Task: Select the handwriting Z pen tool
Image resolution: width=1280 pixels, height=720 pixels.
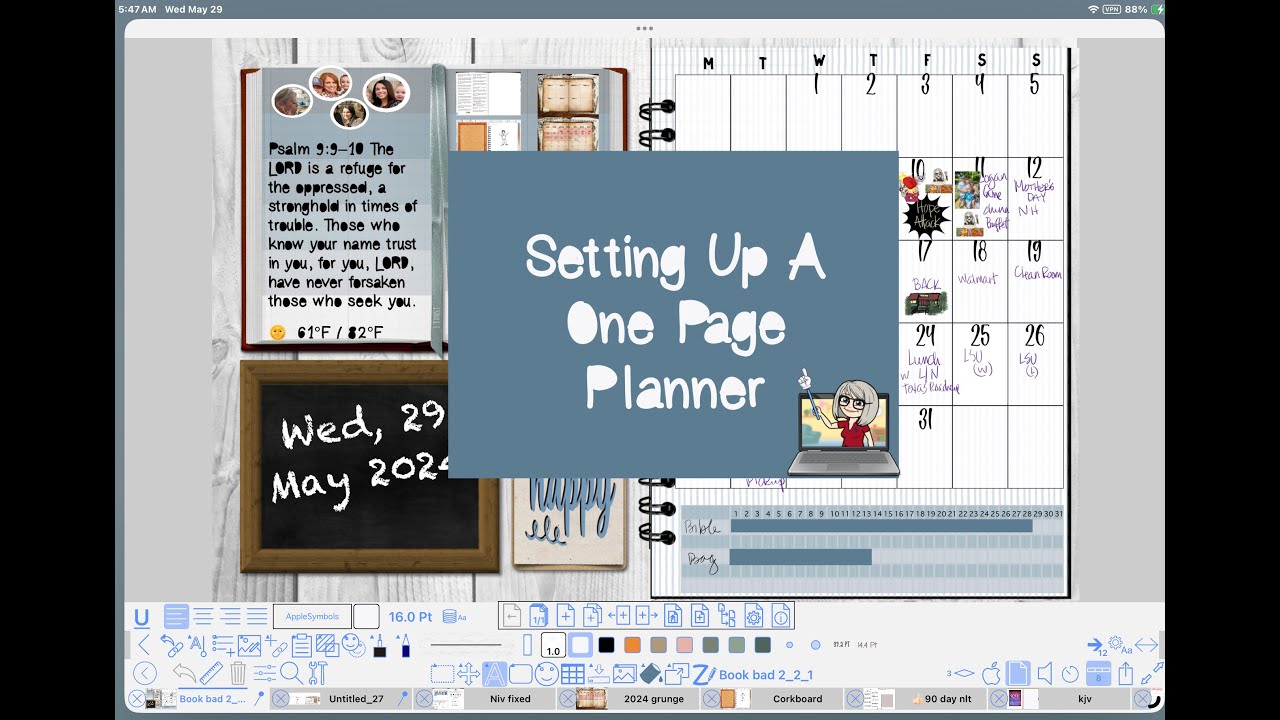Action: pyautogui.click(x=702, y=674)
